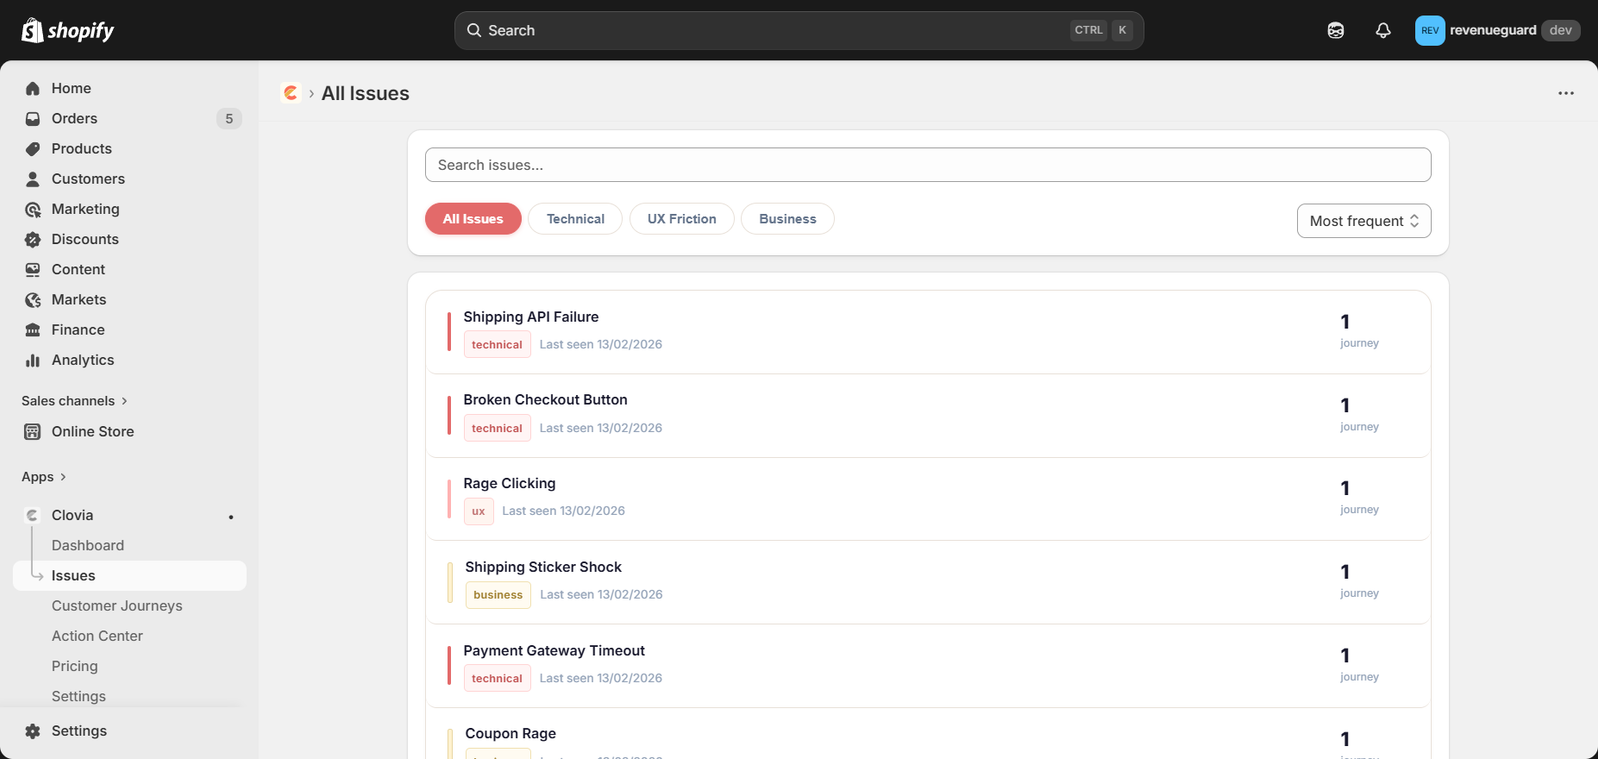
Task: Open Broken Checkout Button issue
Action: point(928,416)
